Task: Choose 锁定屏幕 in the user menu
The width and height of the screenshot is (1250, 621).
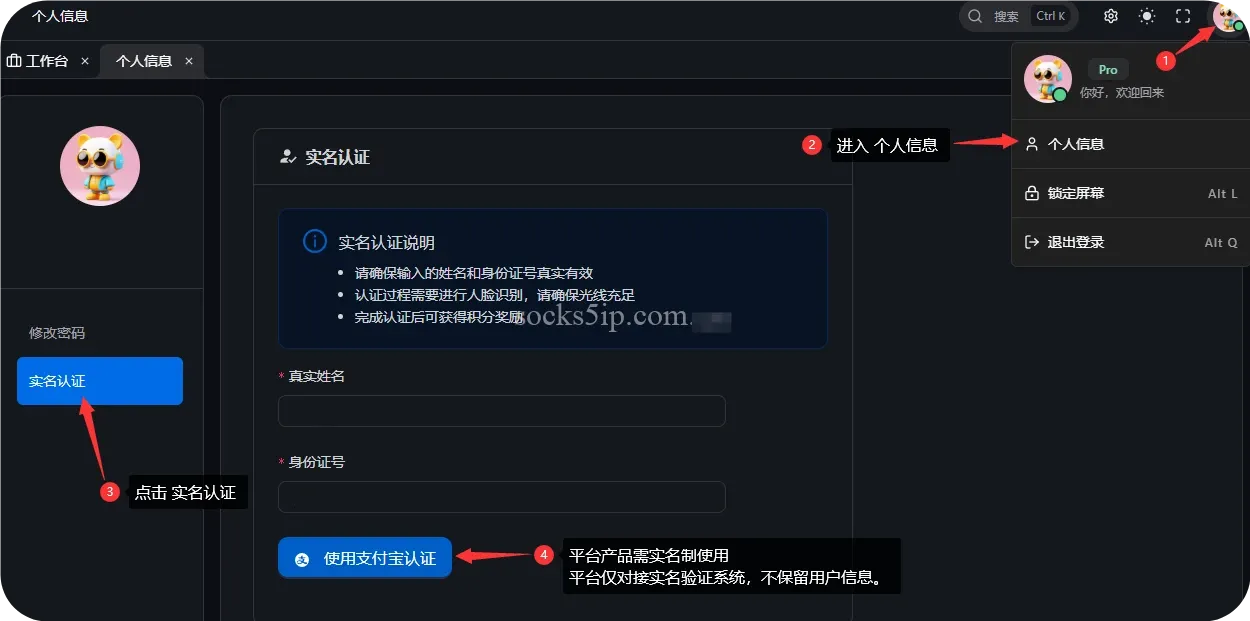Action: pyautogui.click(x=1131, y=193)
